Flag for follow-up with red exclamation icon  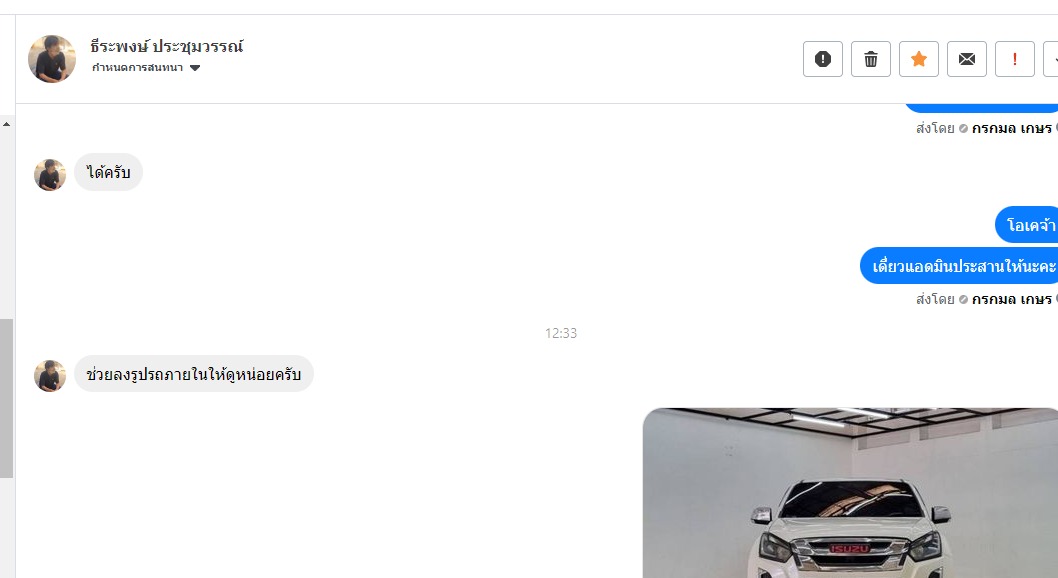coord(1014,59)
